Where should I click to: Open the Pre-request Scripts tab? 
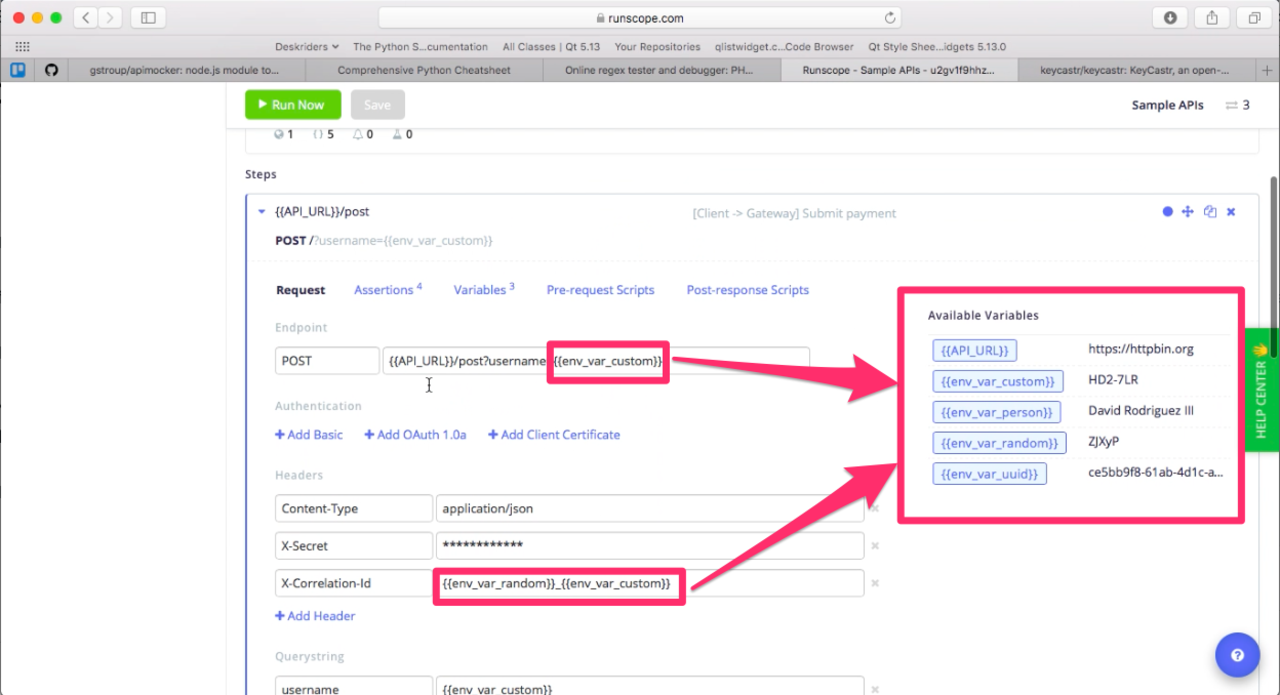600,290
